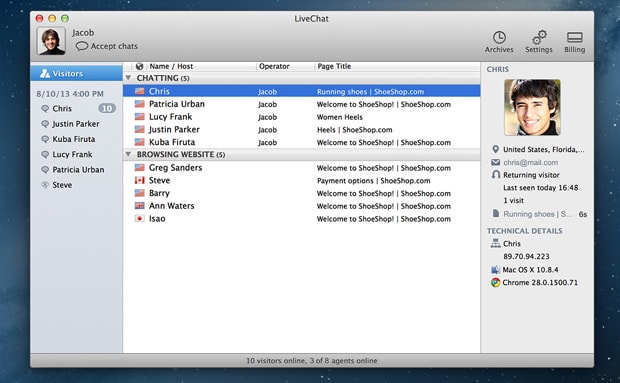The width and height of the screenshot is (620, 383).
Task: Toggle the Accept chats status
Action: [107, 46]
